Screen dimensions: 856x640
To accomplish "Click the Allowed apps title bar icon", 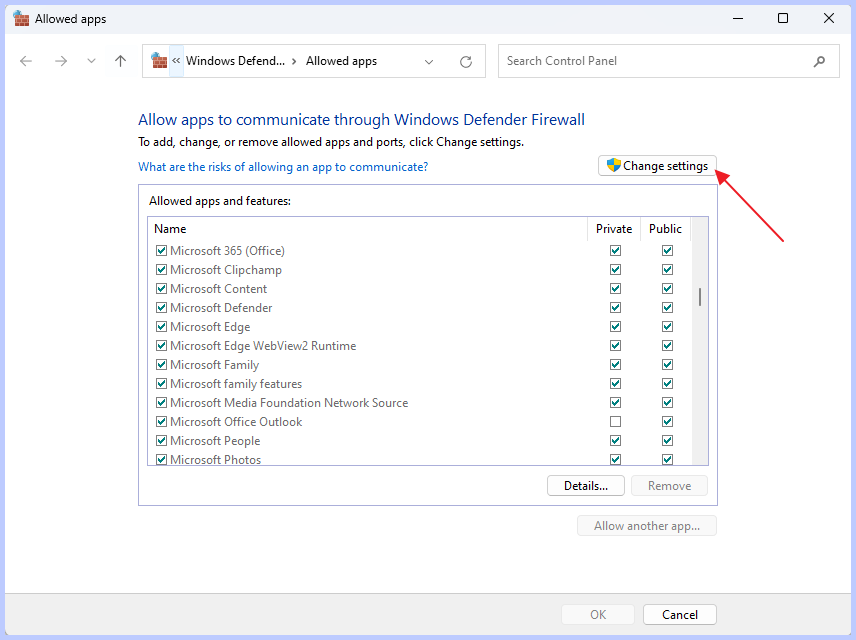I will tap(21, 19).
